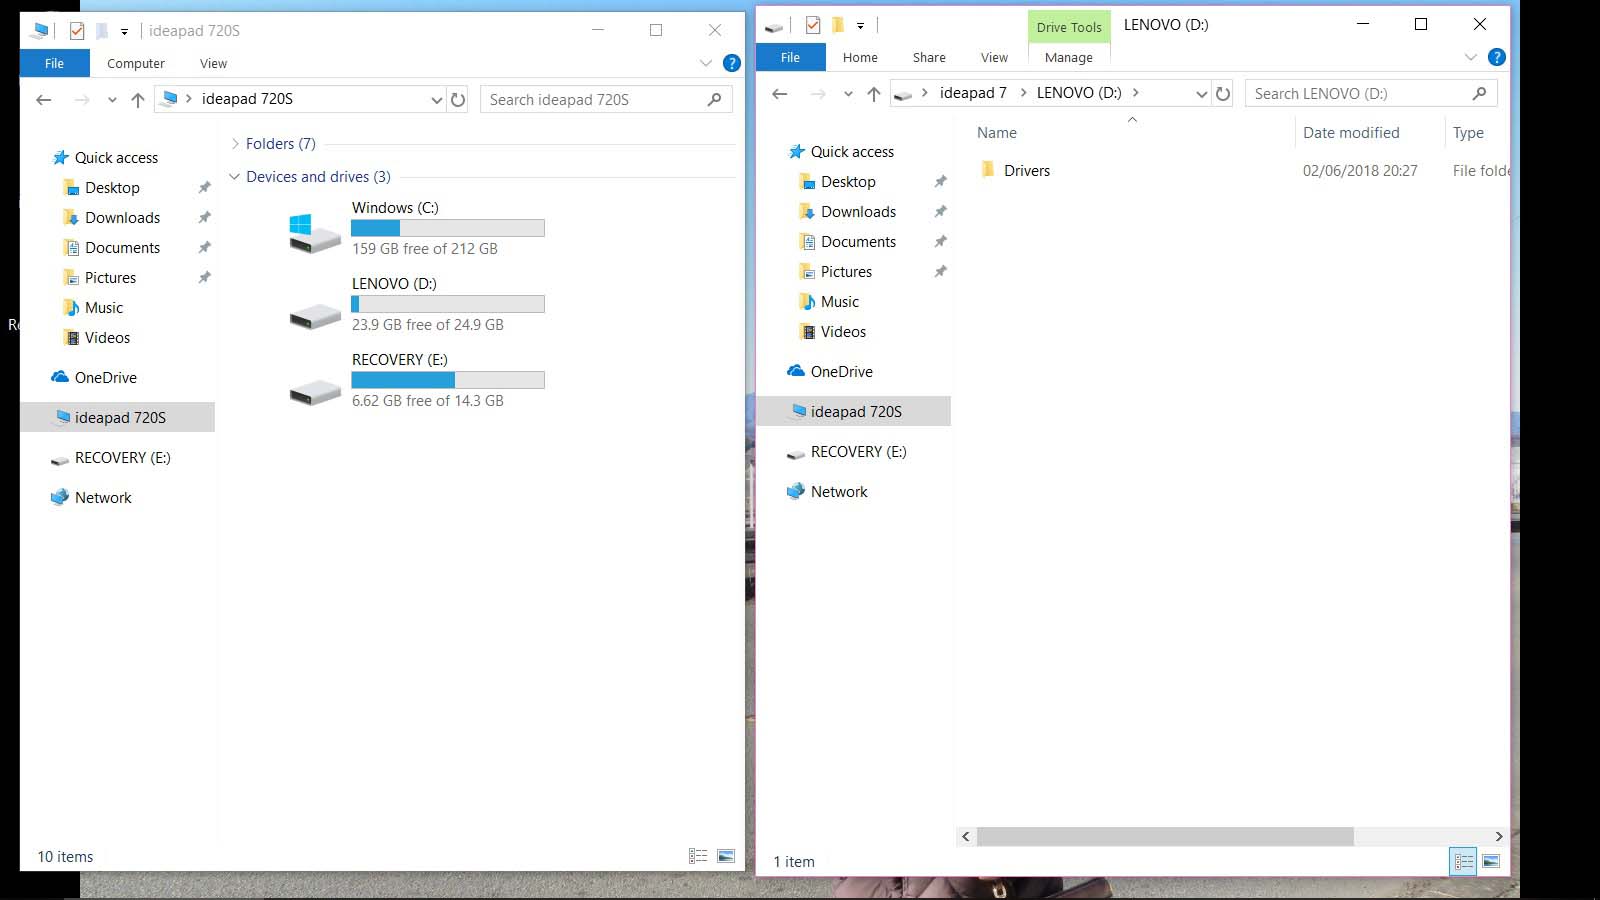Screen dimensions: 1600x900
Task: Click New folder icon in ideapad 720S title bar
Action: pos(102,31)
